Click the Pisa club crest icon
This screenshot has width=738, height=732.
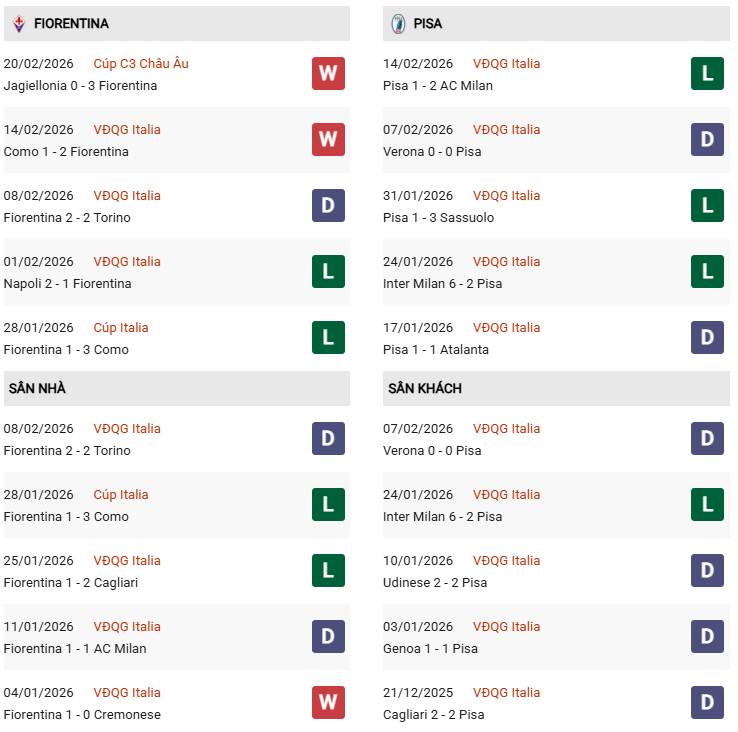point(398,23)
